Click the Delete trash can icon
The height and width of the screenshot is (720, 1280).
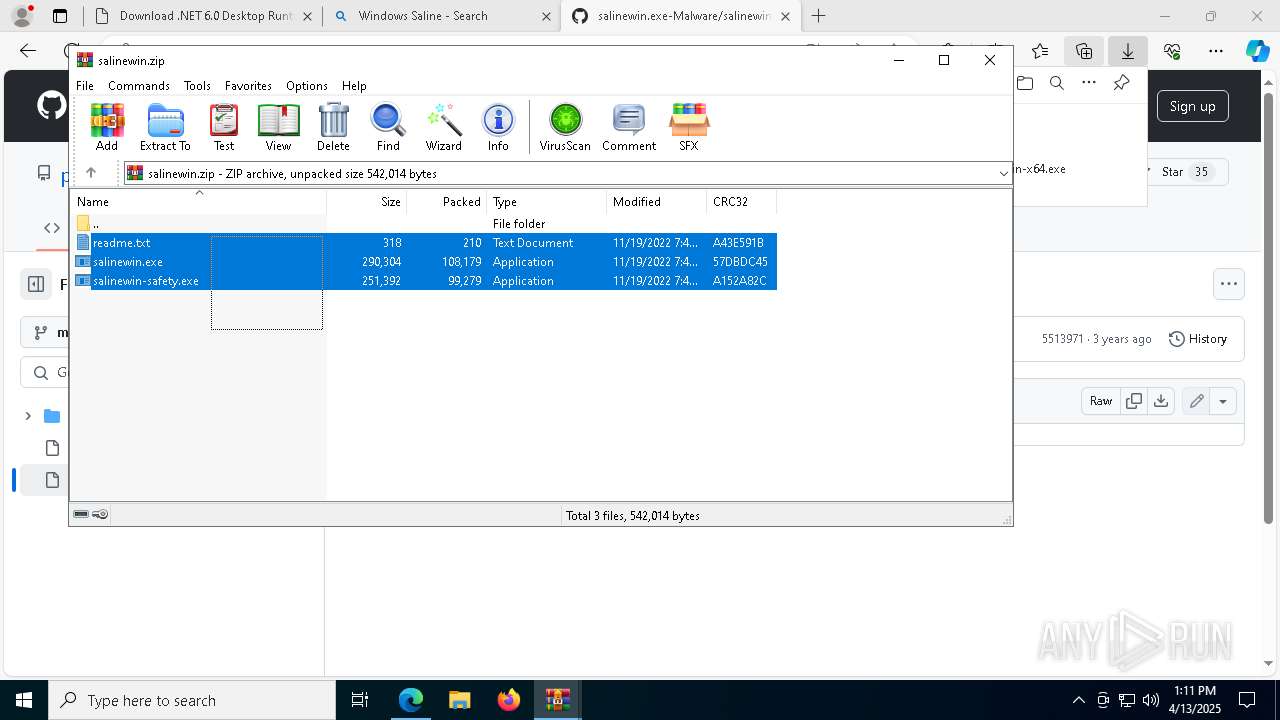click(333, 127)
